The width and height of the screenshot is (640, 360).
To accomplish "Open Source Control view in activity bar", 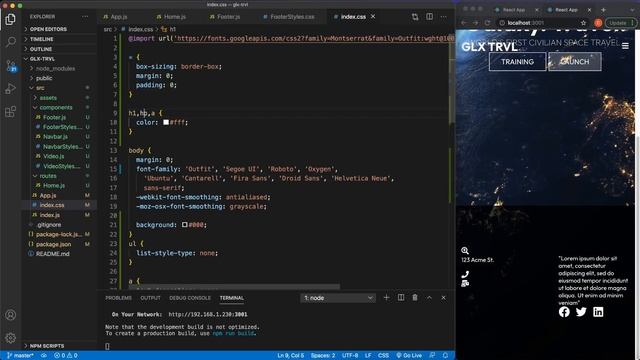I will click(11, 65).
